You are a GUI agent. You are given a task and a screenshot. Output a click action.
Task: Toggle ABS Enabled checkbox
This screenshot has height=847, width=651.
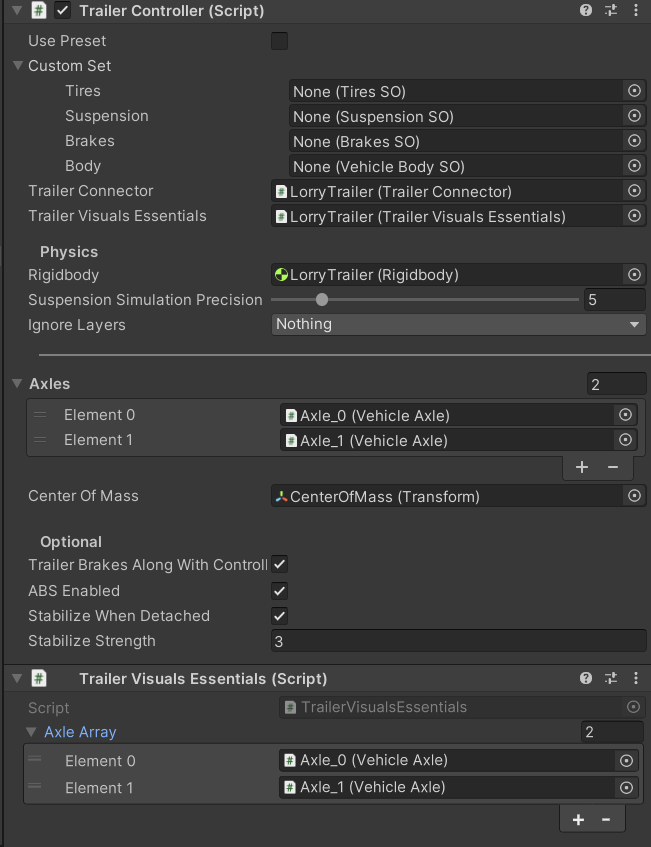280,591
